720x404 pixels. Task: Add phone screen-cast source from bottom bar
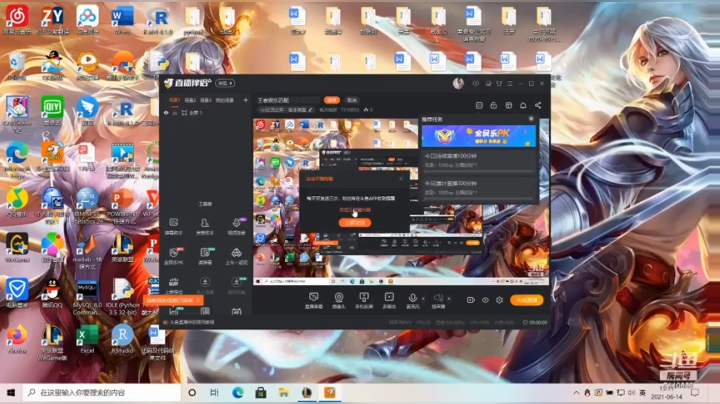[x=364, y=300]
